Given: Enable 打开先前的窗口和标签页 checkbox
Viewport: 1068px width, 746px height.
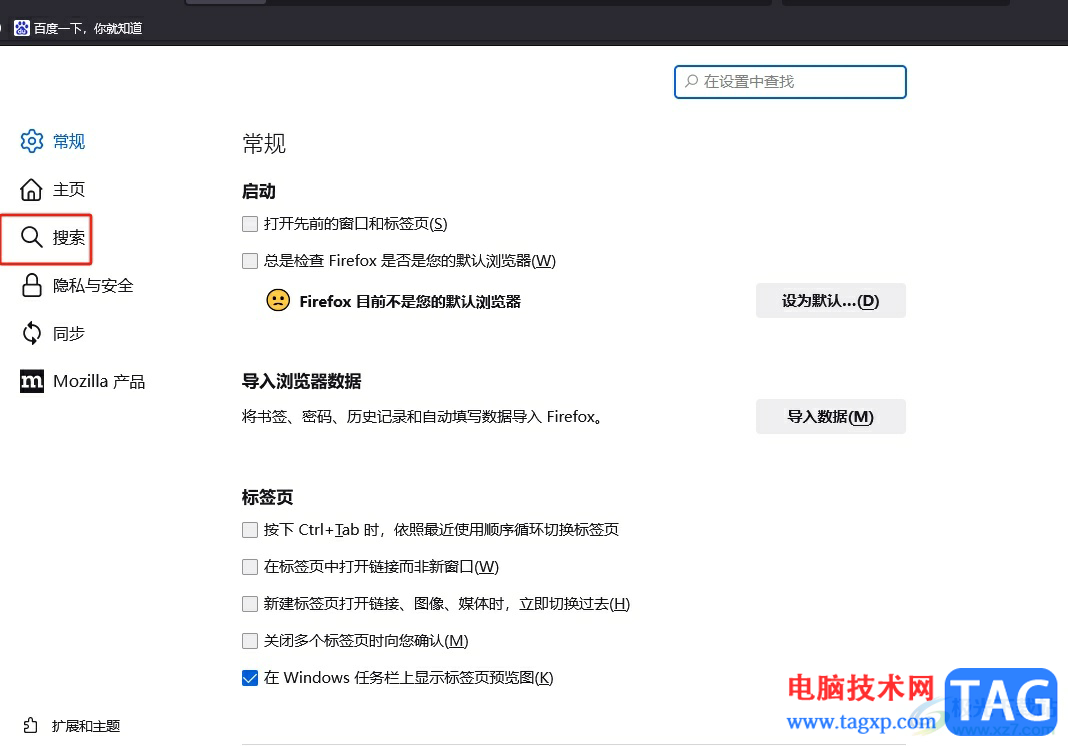Looking at the screenshot, I should coord(249,223).
